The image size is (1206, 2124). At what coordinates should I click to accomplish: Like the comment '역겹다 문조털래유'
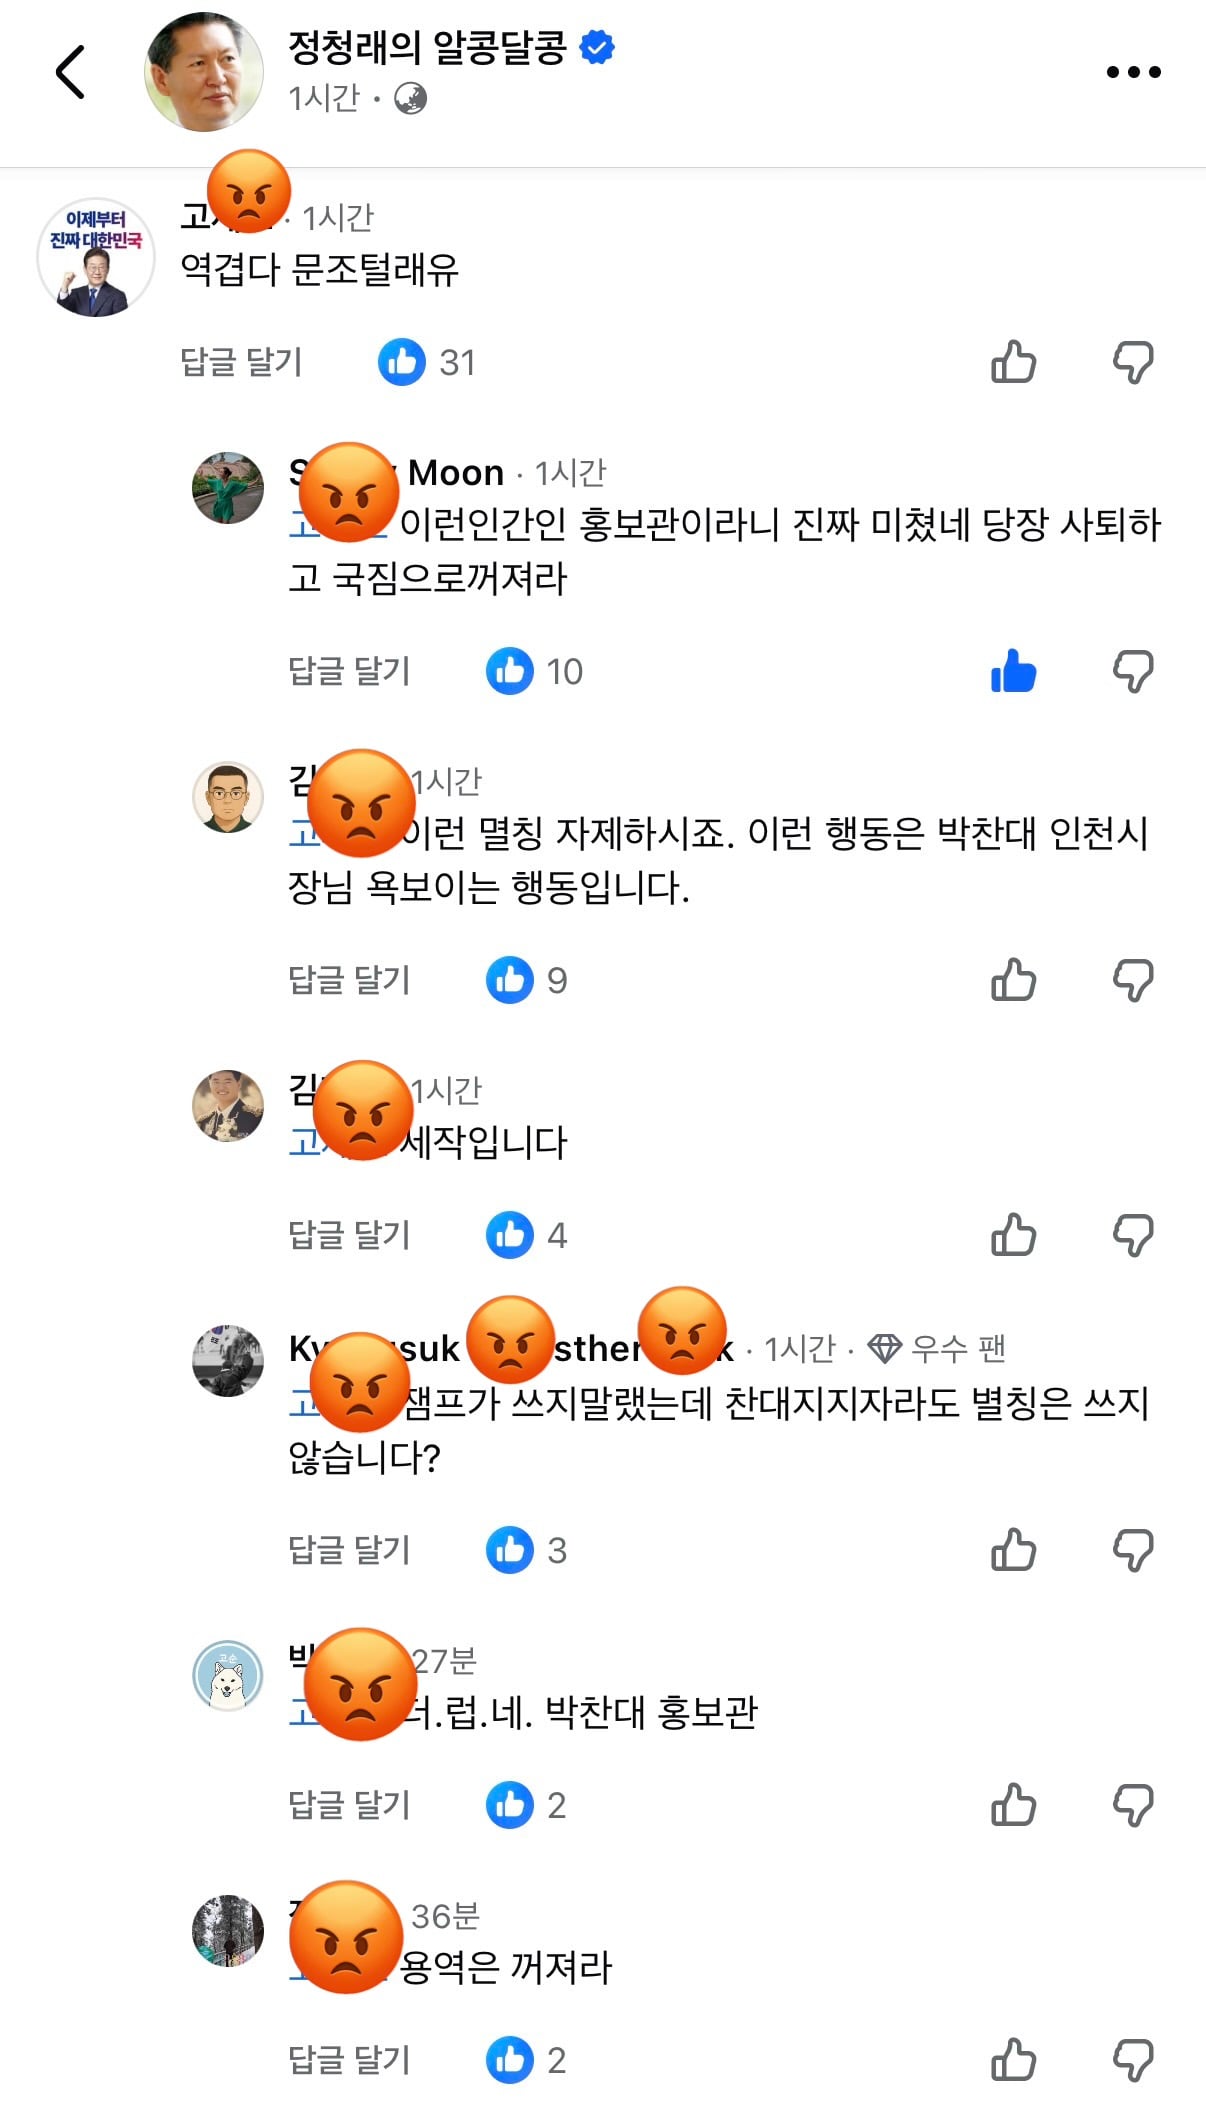(1013, 362)
